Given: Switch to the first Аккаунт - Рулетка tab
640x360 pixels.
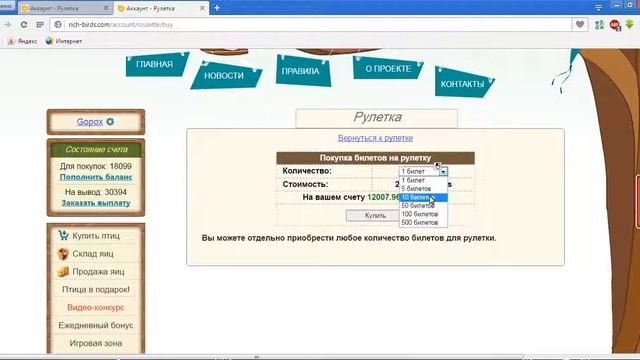Looking at the screenshot, I should [x=65, y=8].
